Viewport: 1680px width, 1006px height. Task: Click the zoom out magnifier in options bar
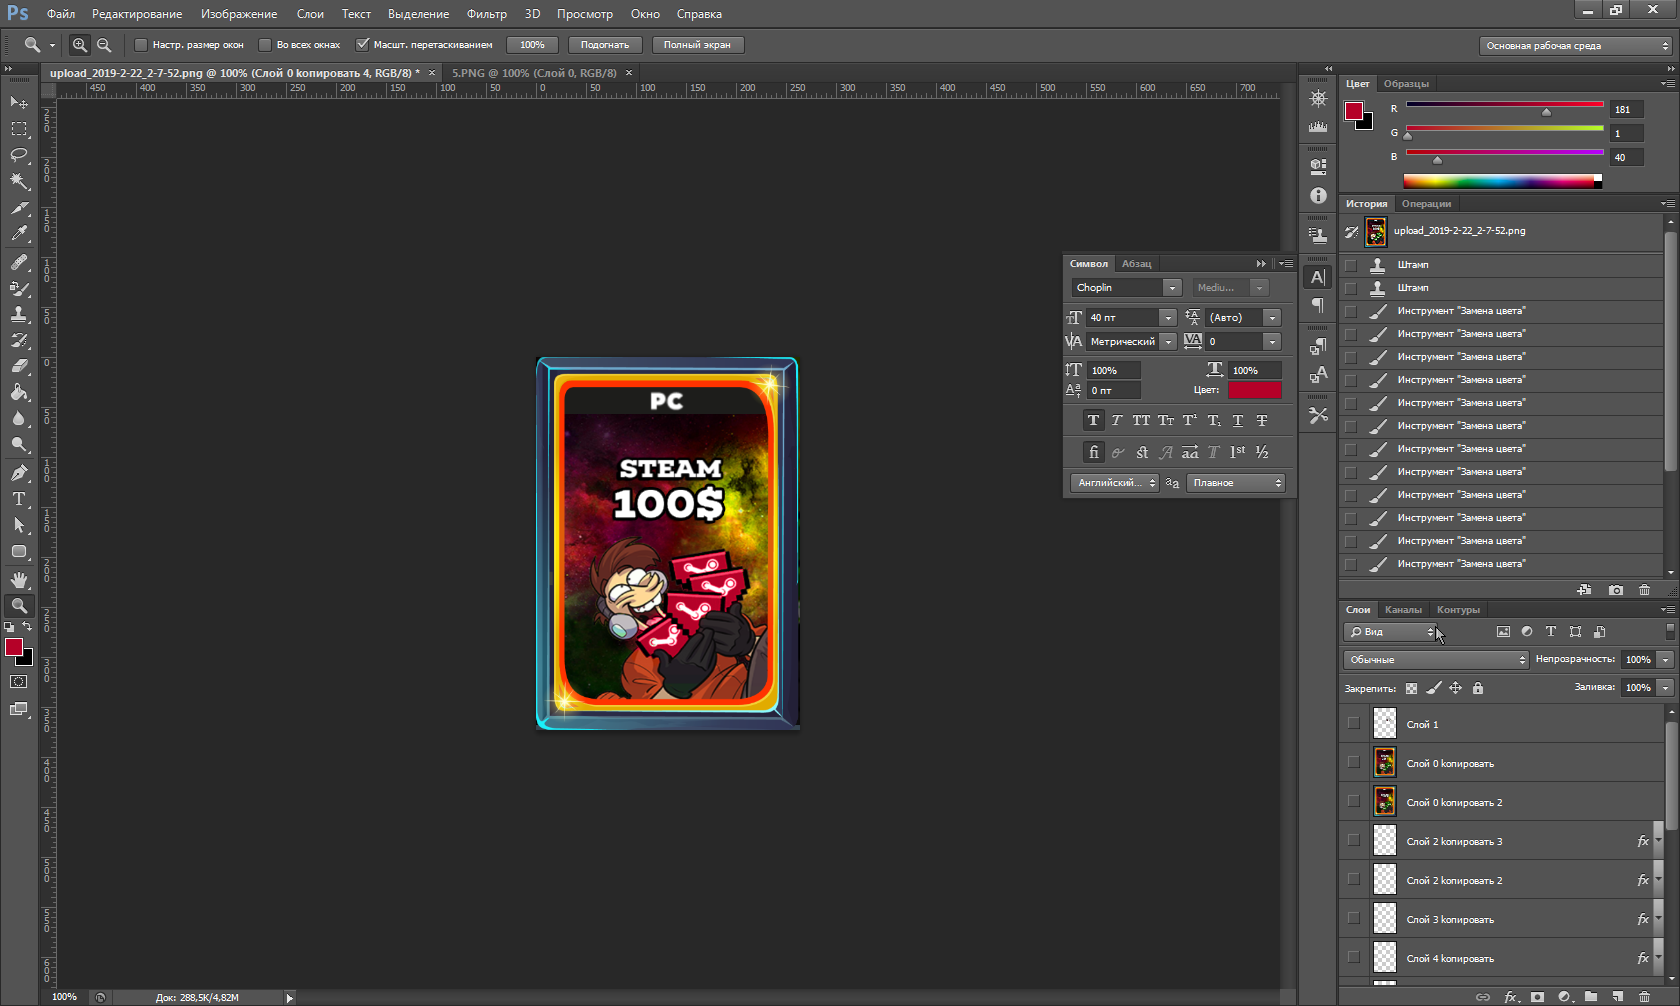point(104,45)
